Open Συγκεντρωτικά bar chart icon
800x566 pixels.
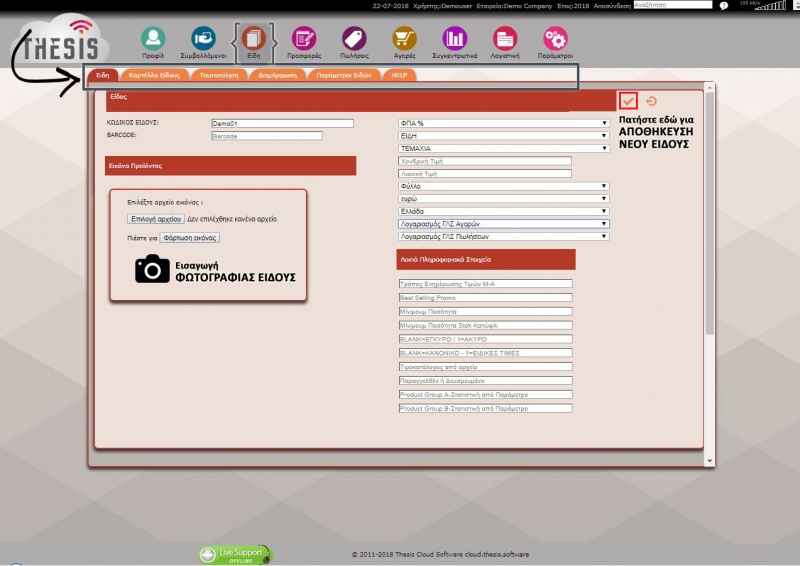[x=455, y=39]
